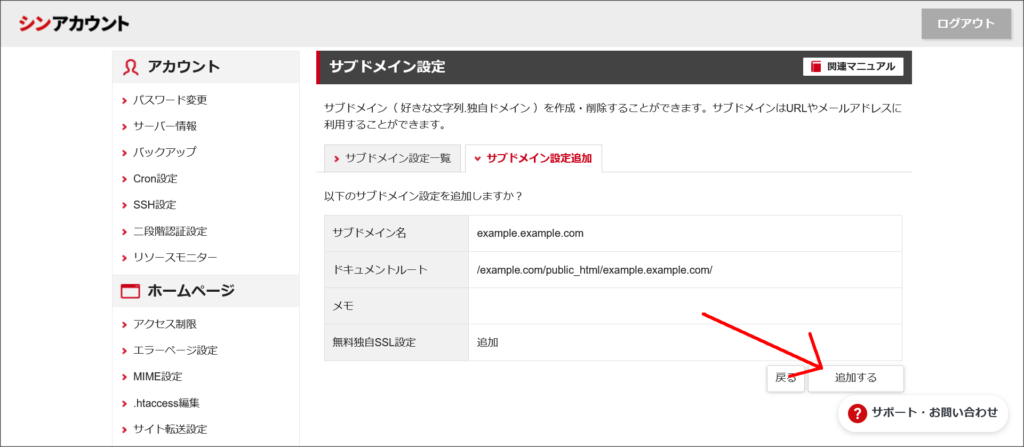Go to サーバー情報 page
The width and height of the screenshot is (1024, 447).
click(x=165, y=126)
